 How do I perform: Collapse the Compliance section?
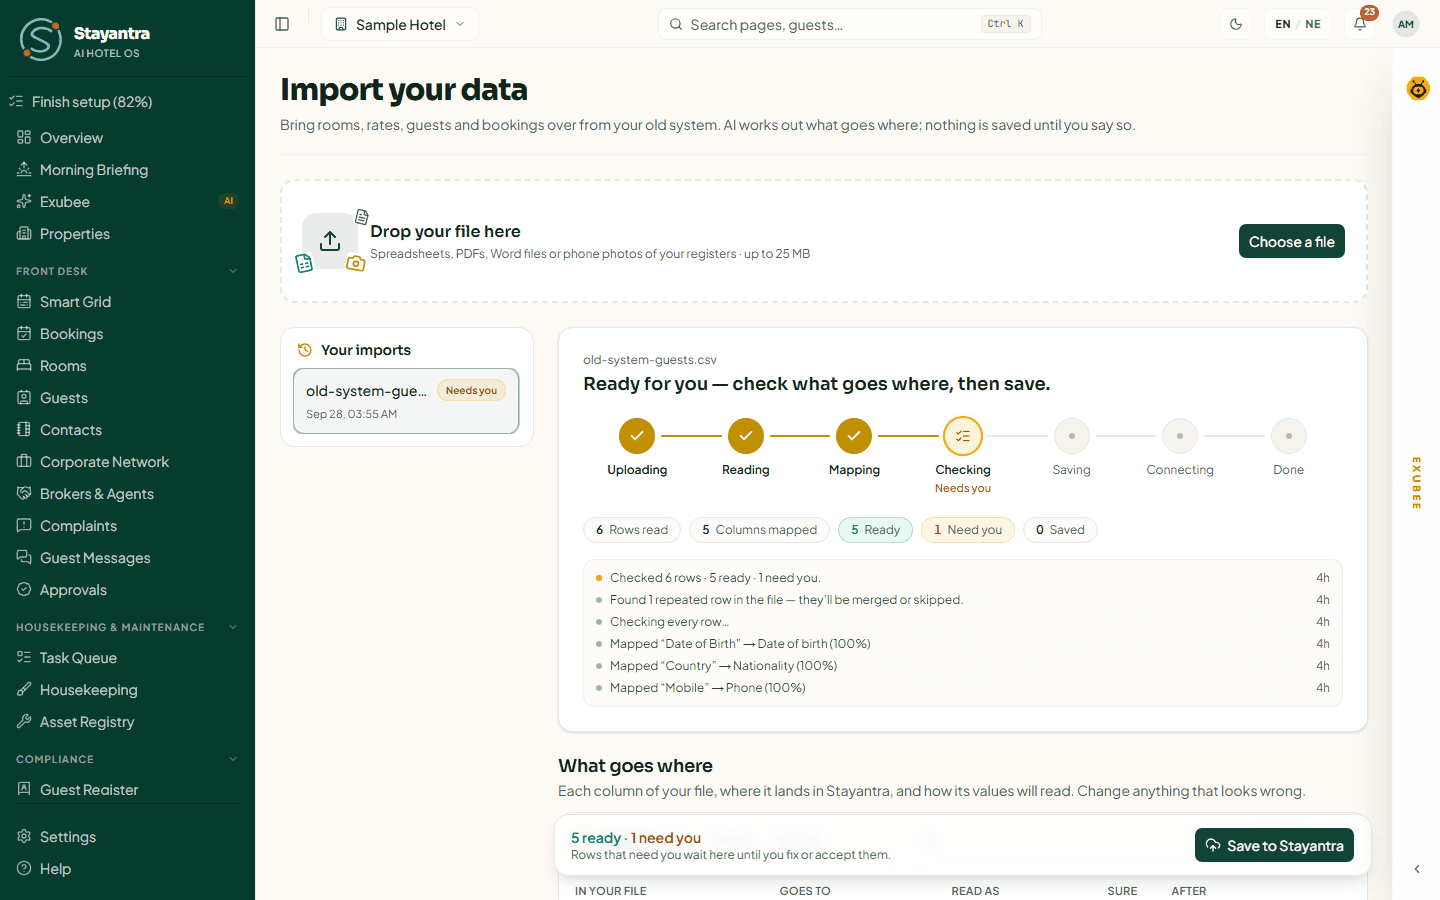coord(127,759)
